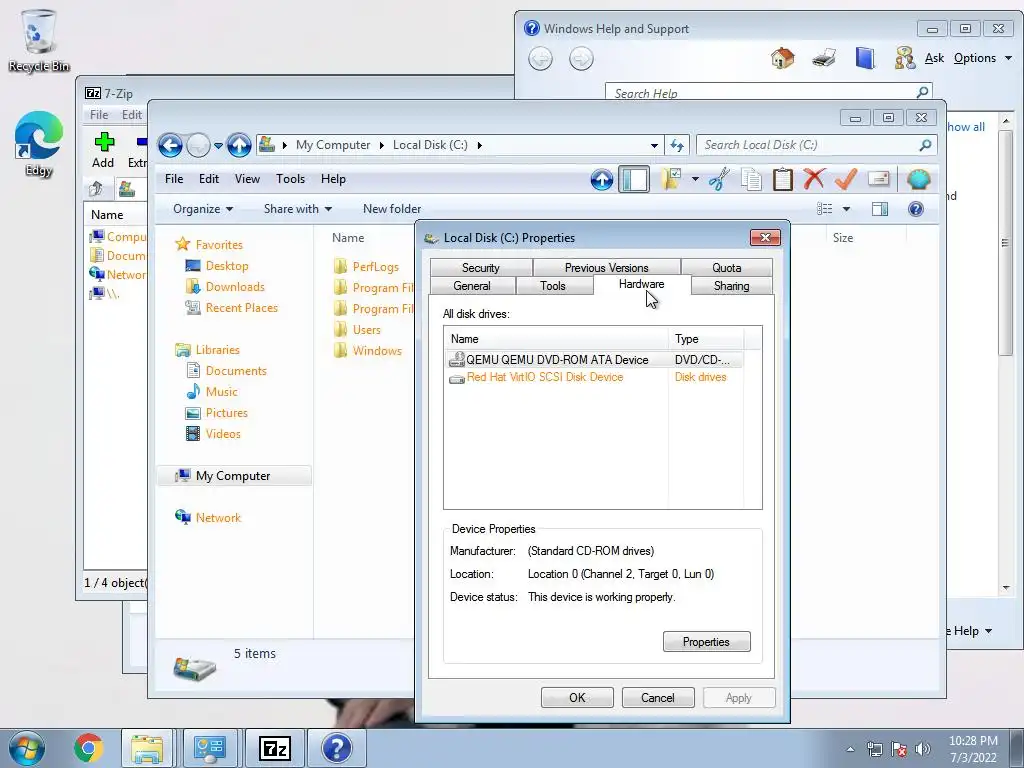This screenshot has height=768, width=1024.
Task: Open the View menu in Explorer
Action: click(x=248, y=179)
